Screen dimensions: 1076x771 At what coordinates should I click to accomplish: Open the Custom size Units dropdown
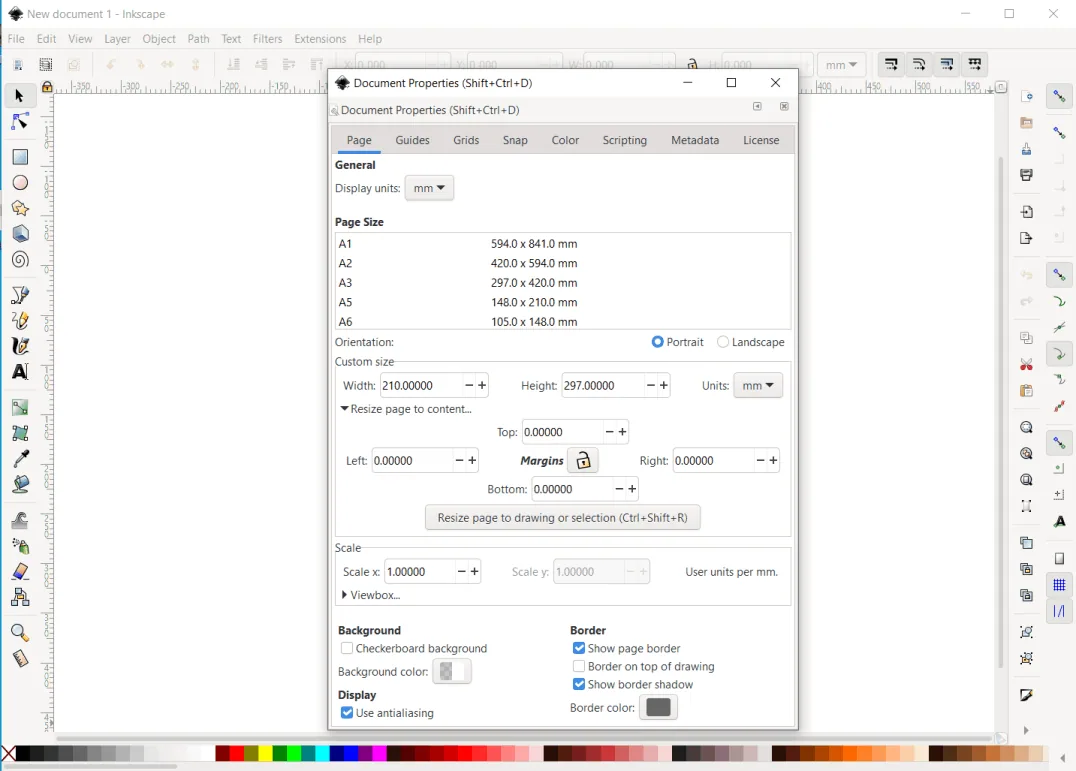(758, 386)
